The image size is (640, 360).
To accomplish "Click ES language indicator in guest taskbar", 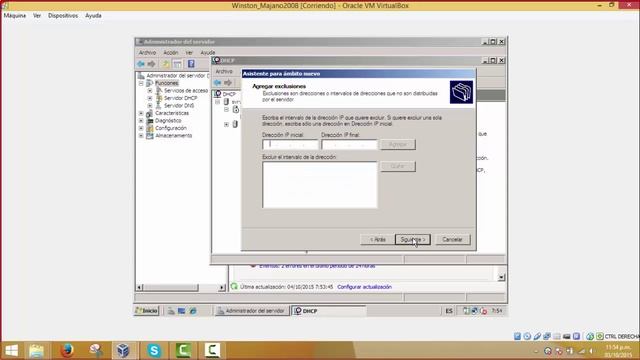I will [449, 311].
